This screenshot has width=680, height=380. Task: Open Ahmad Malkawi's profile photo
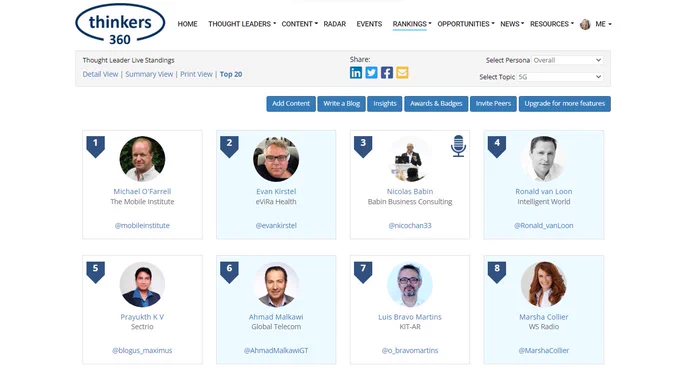point(276,284)
